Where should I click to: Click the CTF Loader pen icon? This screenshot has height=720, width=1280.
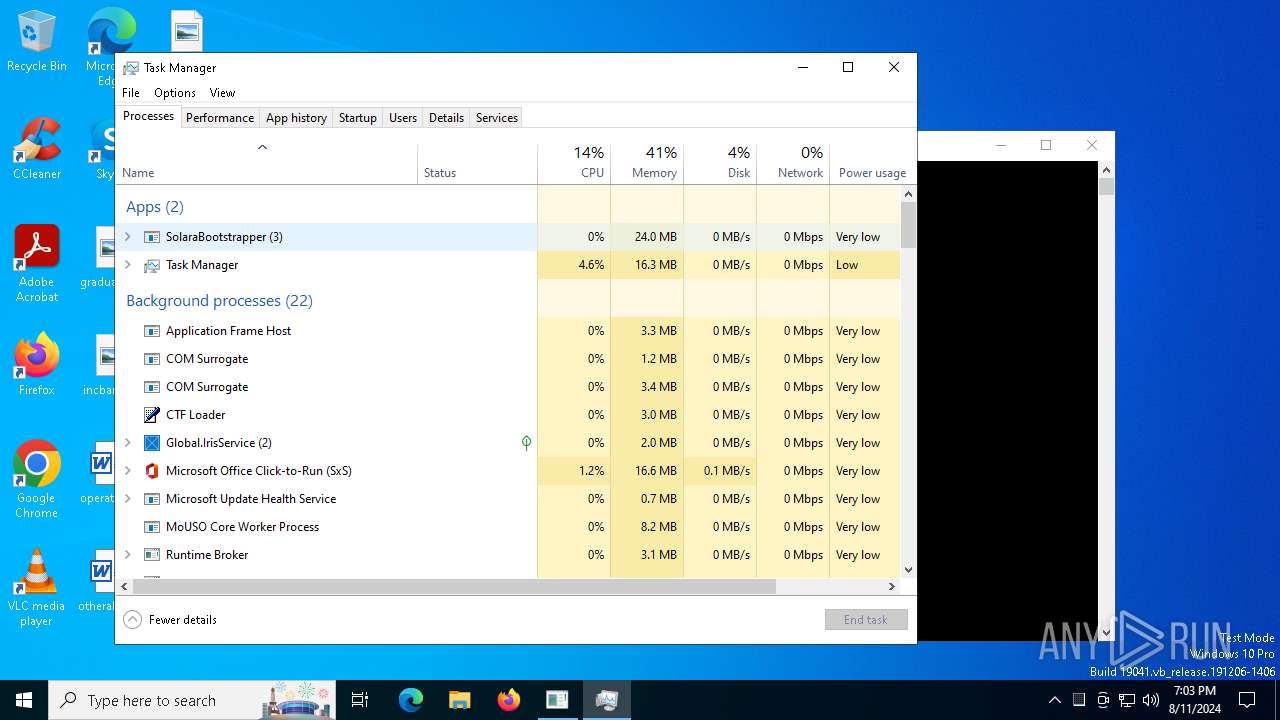coord(152,415)
